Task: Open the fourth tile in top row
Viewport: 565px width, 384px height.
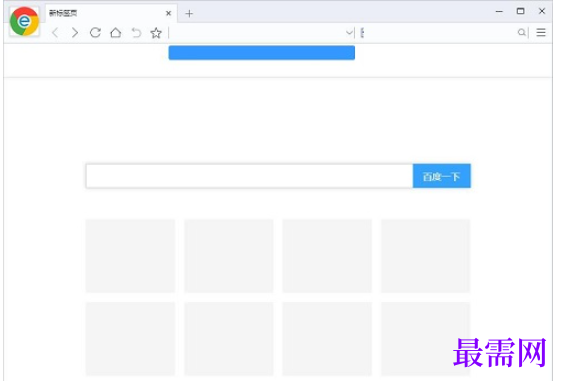Action: (x=426, y=256)
